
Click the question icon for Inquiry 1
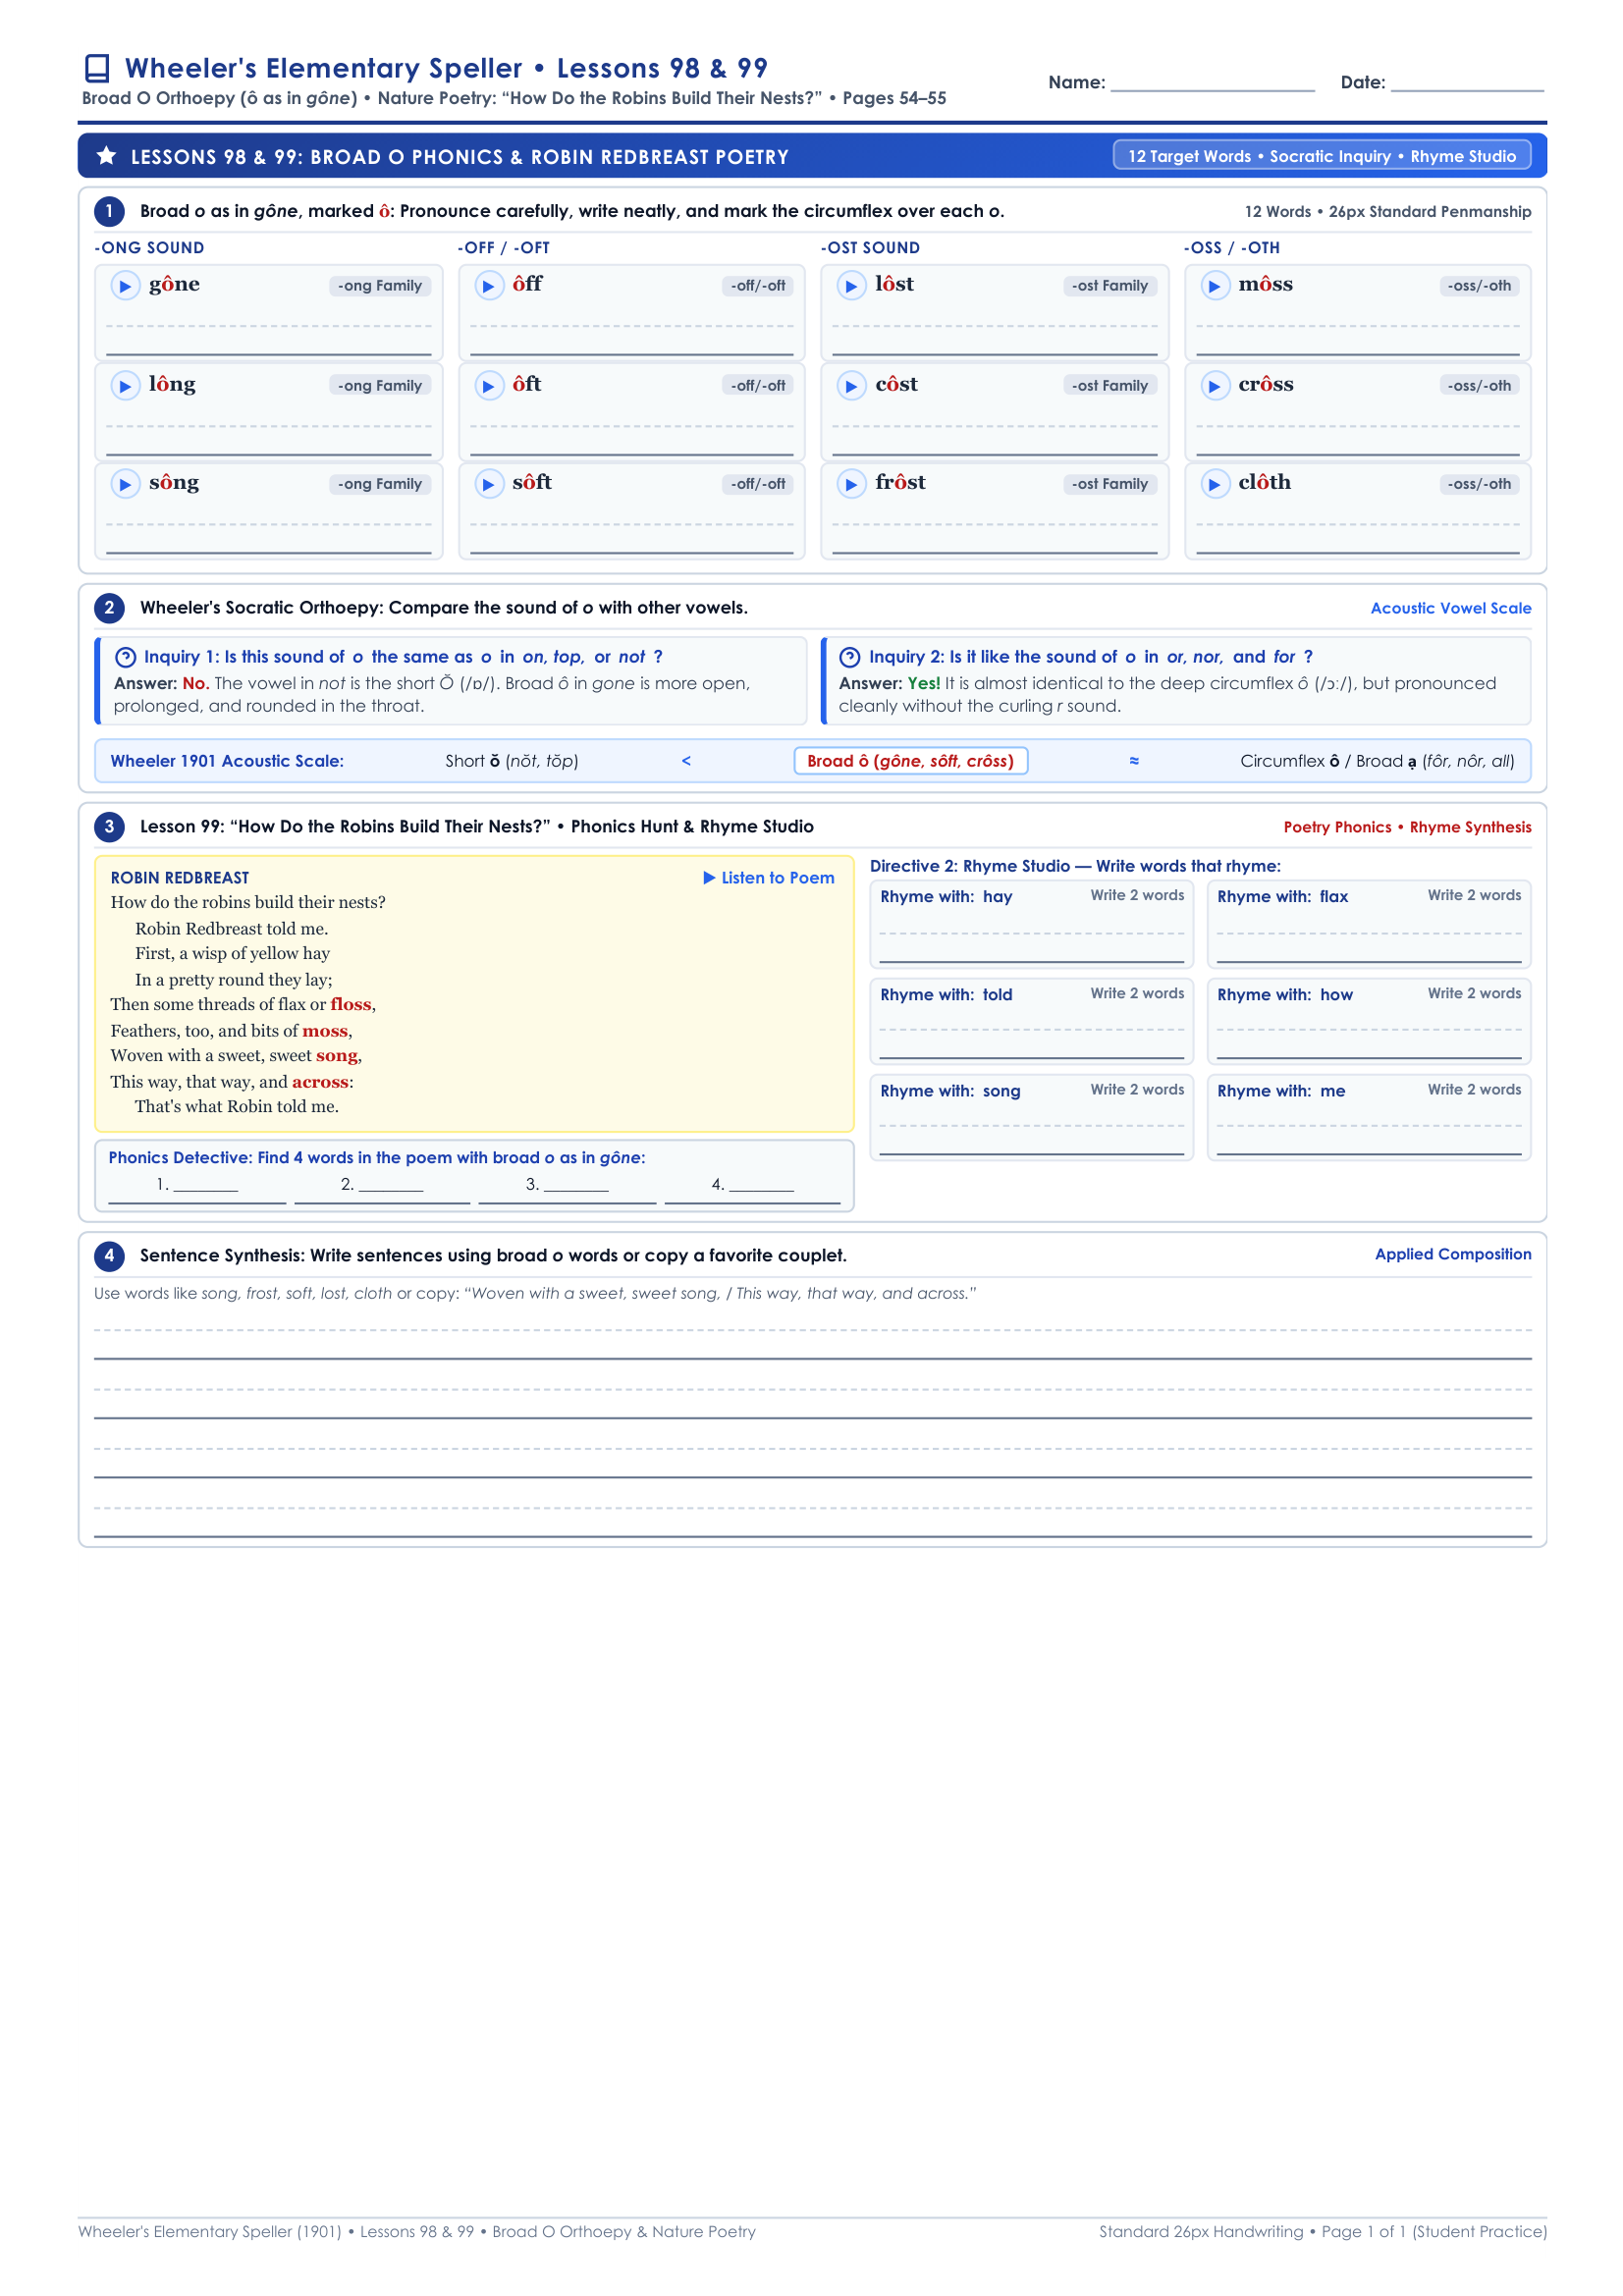(x=126, y=657)
